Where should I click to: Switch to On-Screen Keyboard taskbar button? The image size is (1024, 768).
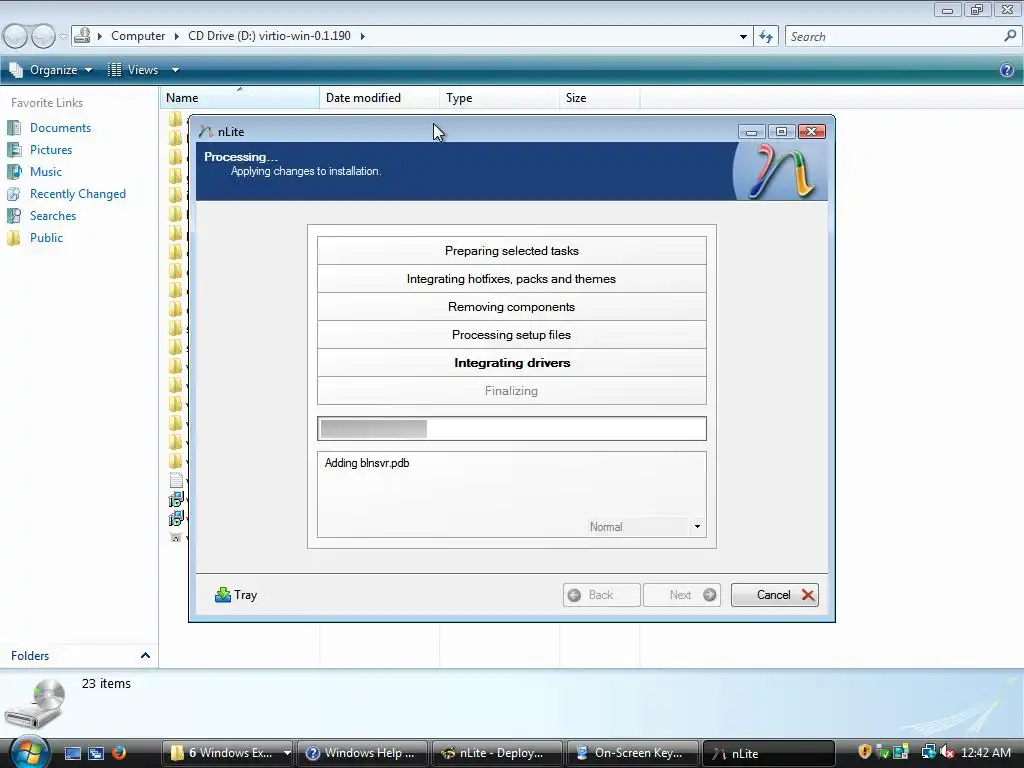[632, 753]
